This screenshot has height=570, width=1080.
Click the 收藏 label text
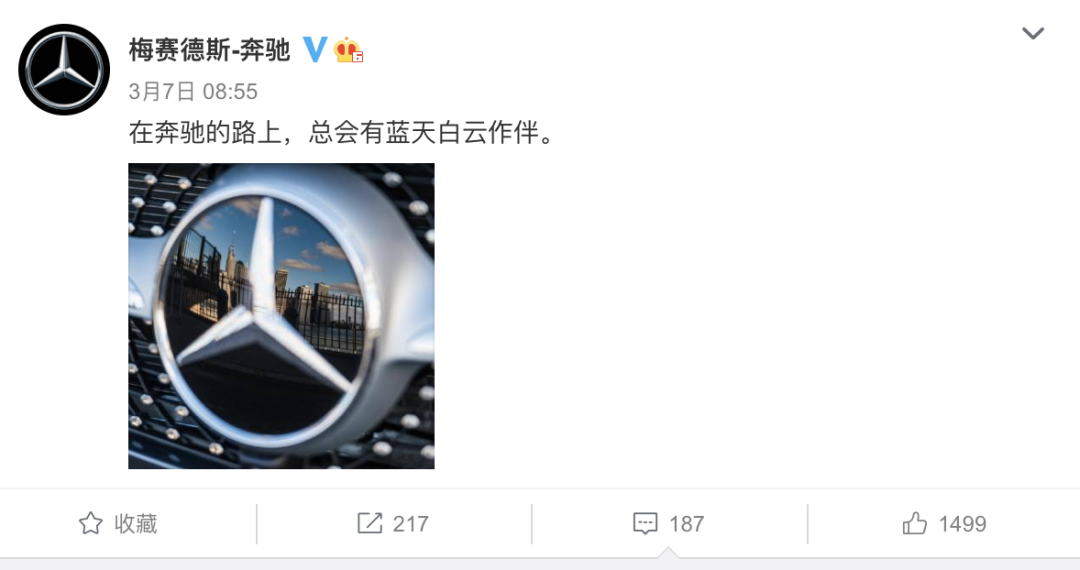pos(136,524)
